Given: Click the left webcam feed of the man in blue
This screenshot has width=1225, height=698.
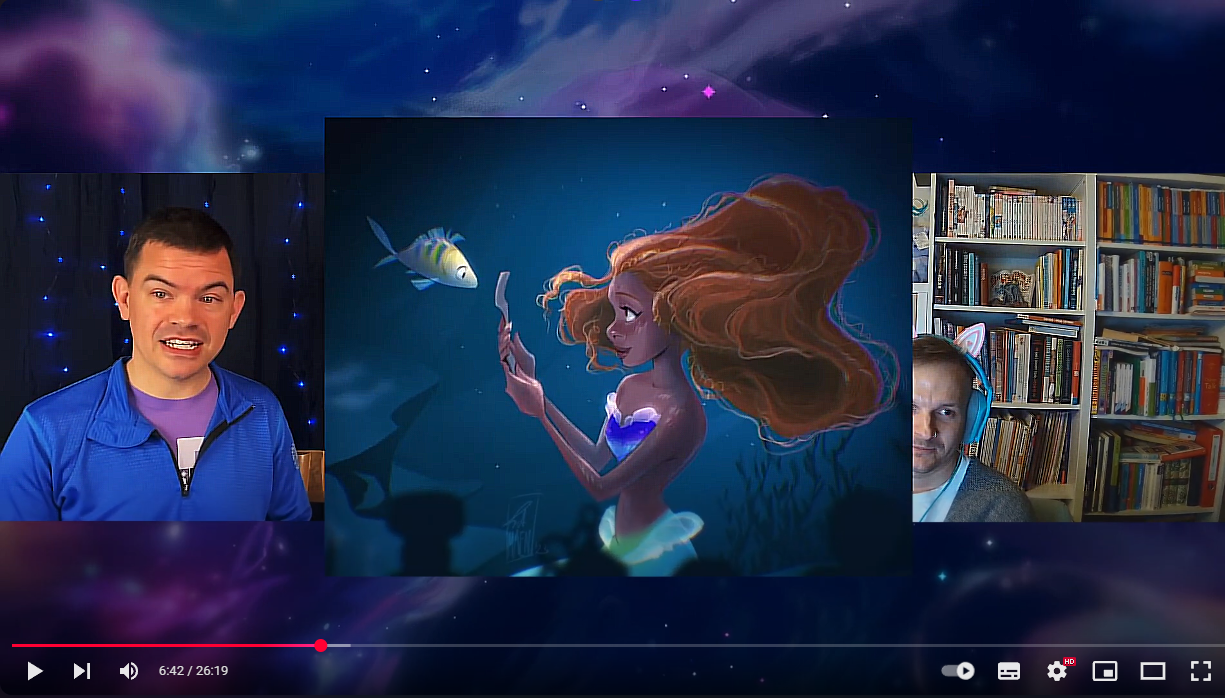Looking at the screenshot, I should point(162,347).
